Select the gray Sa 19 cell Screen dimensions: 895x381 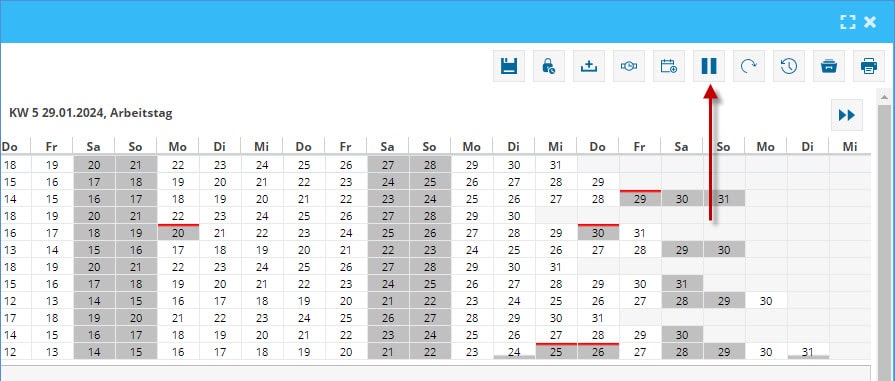click(x=94, y=317)
